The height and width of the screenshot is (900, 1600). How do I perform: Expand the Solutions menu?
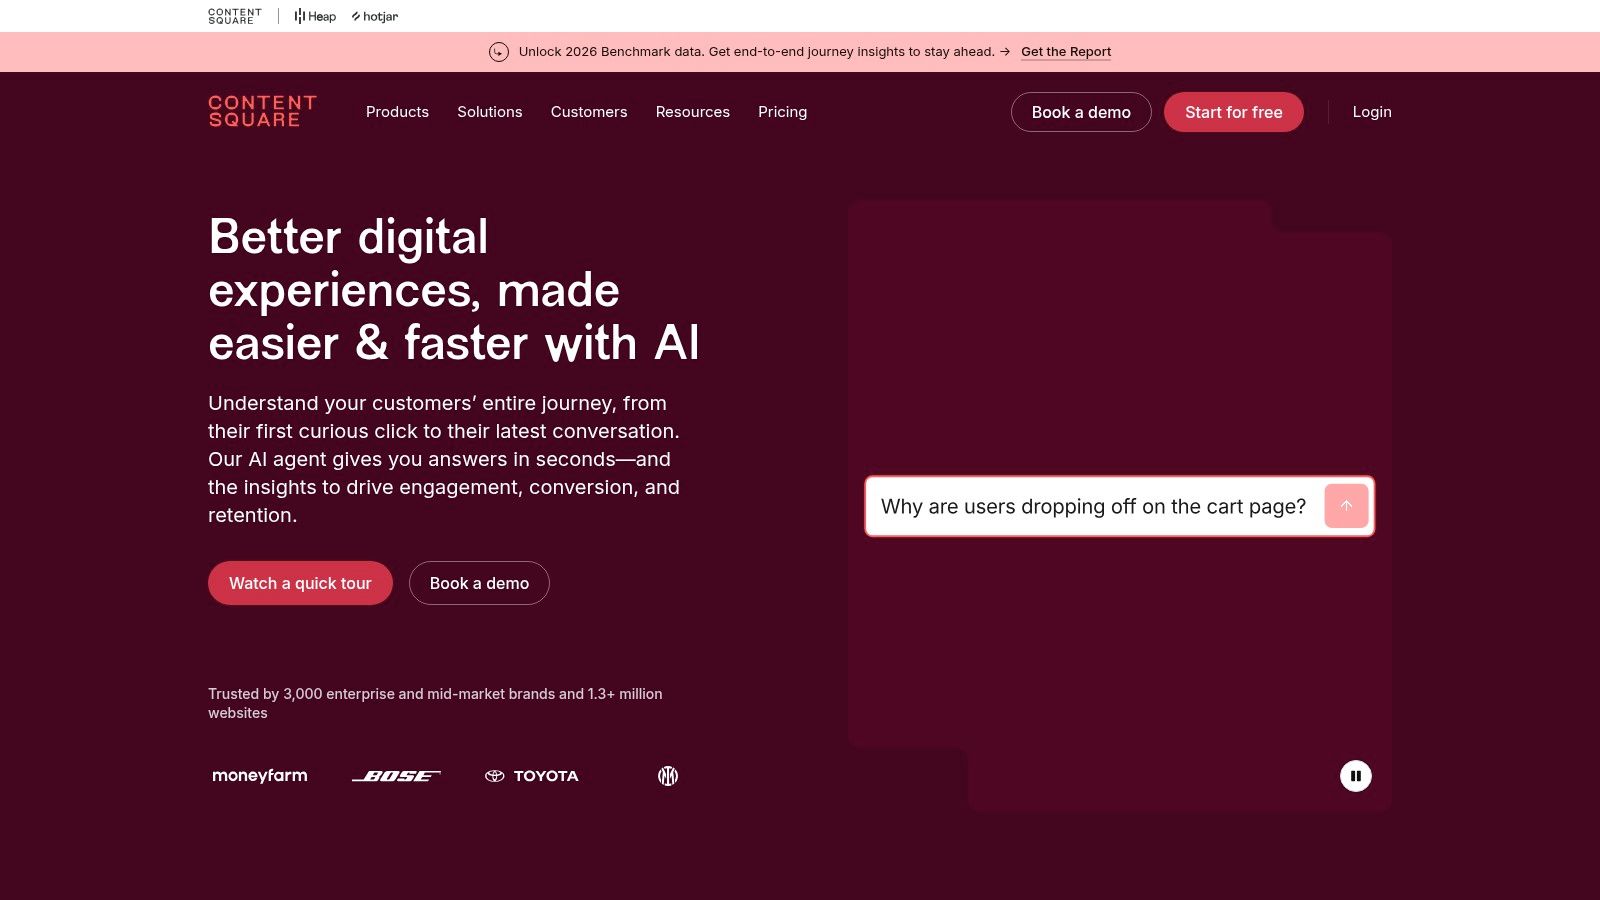click(490, 112)
